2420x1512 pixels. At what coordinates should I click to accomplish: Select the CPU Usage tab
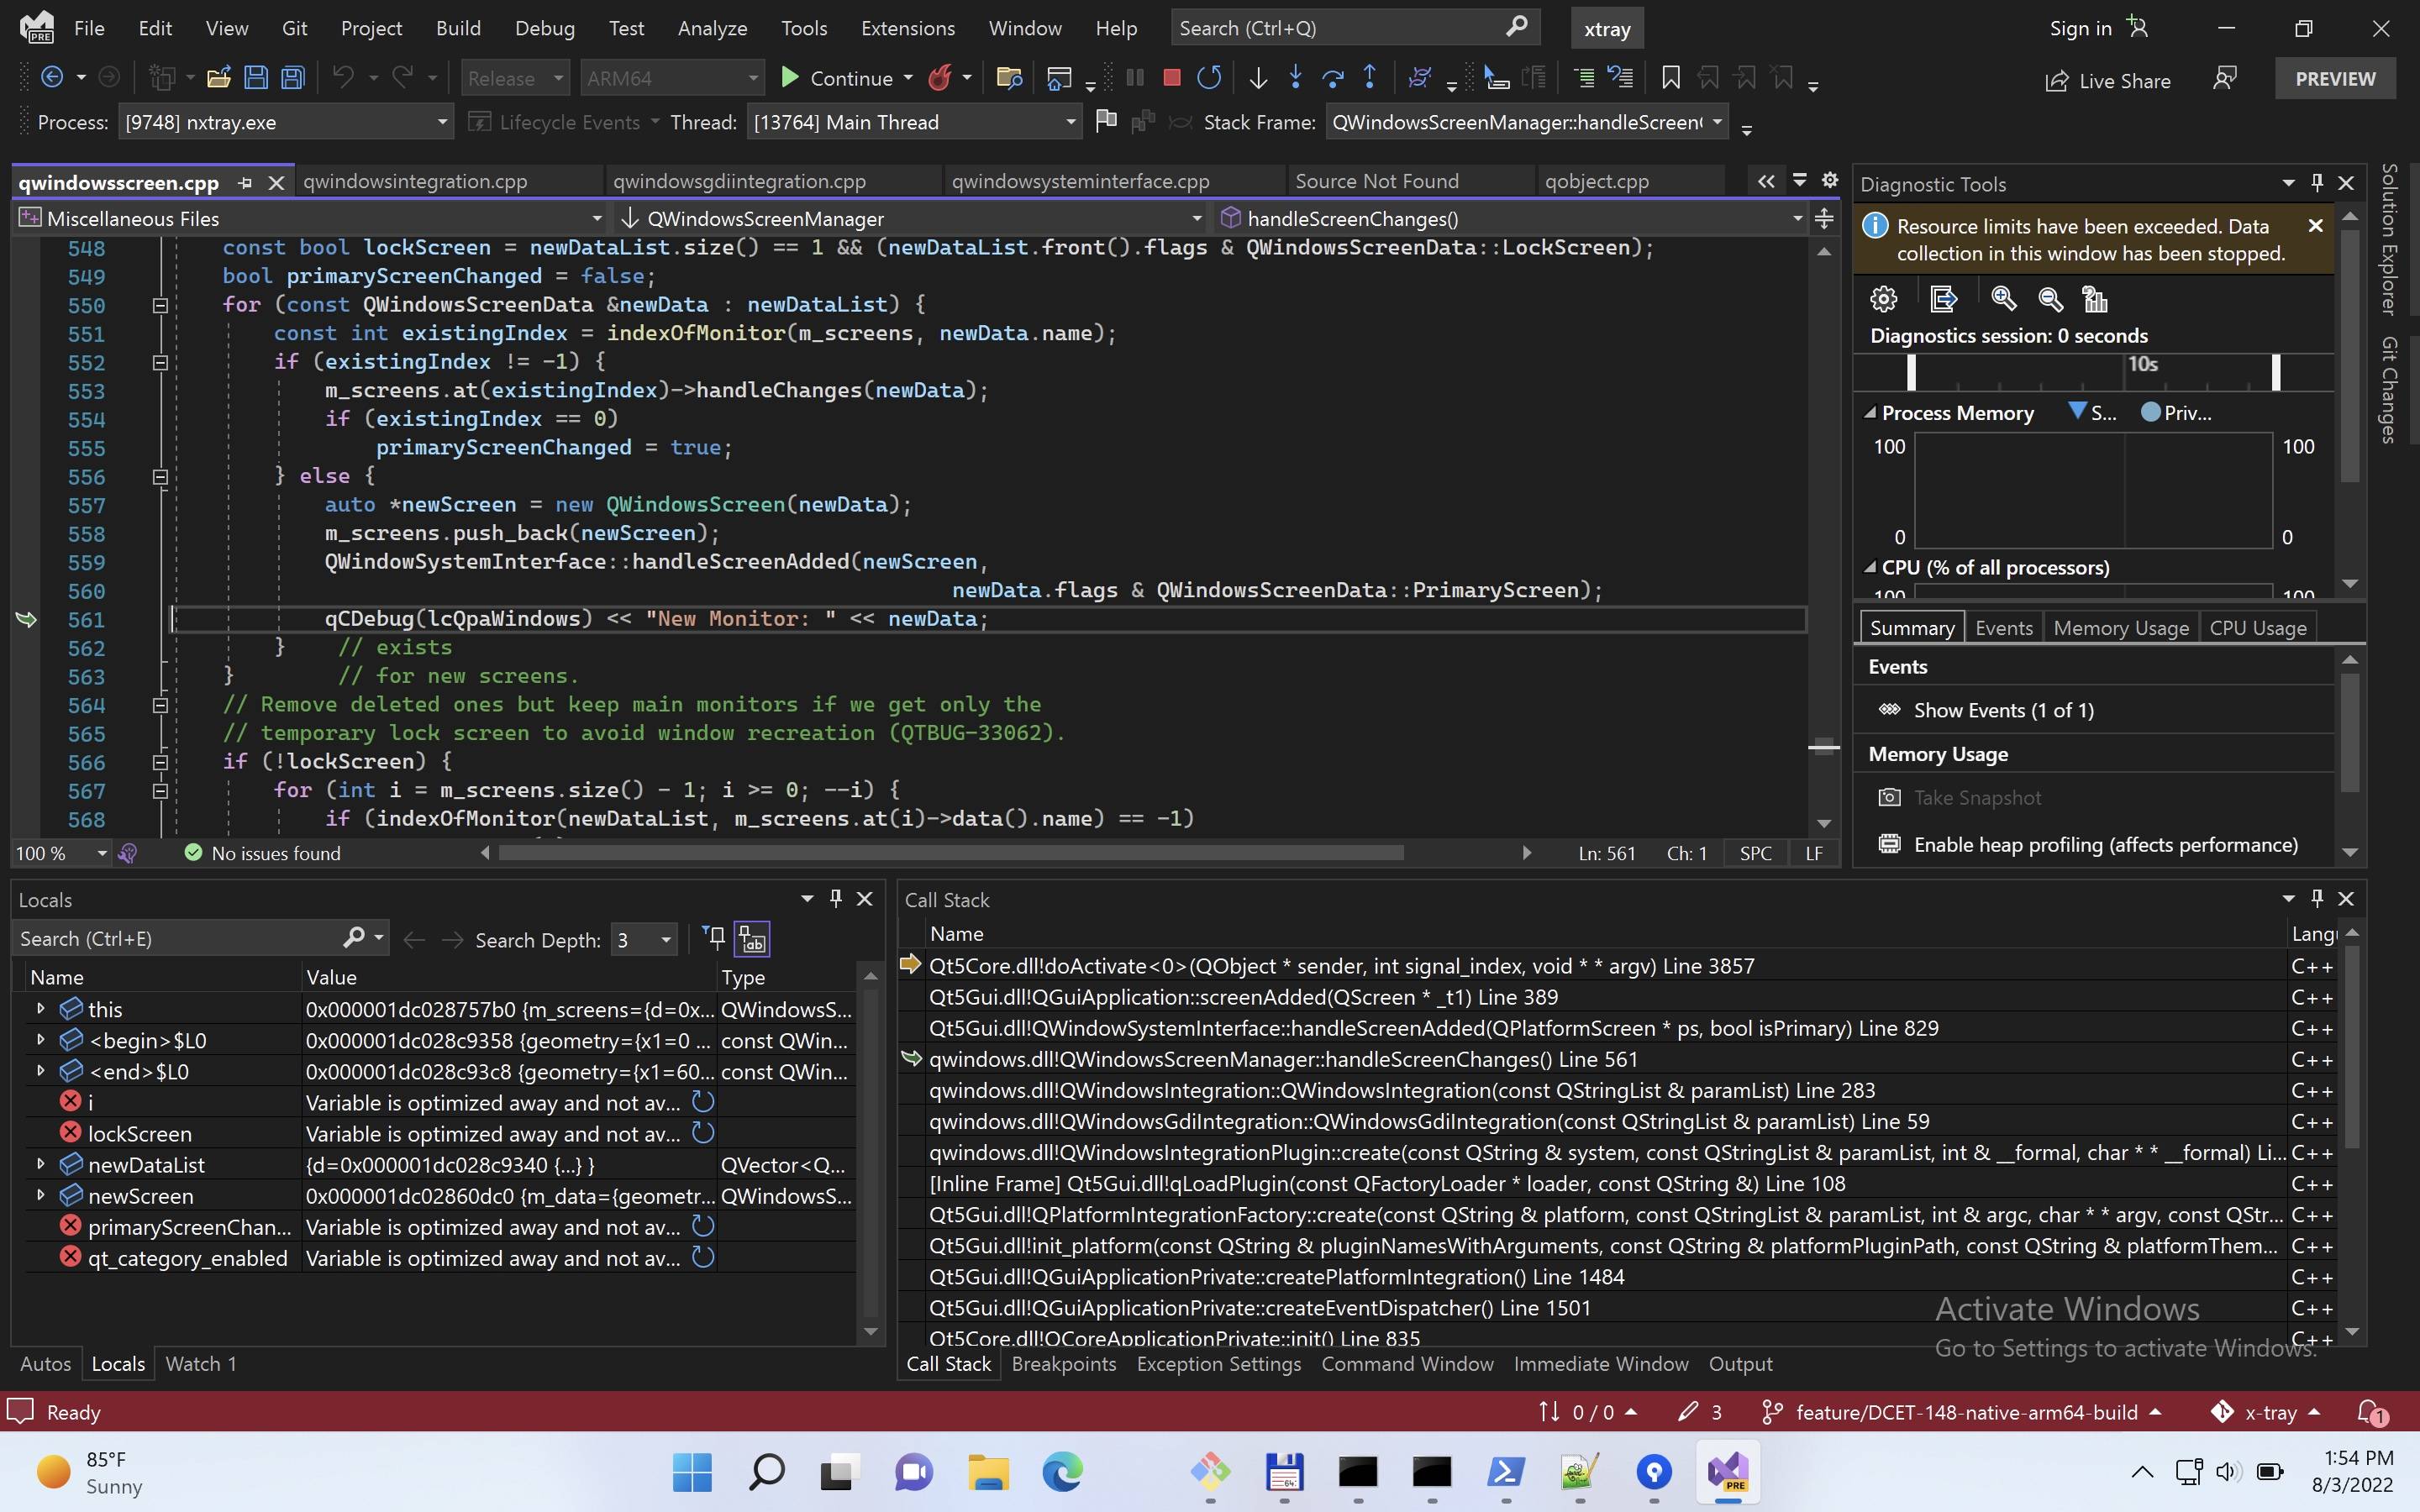pyautogui.click(x=2258, y=627)
